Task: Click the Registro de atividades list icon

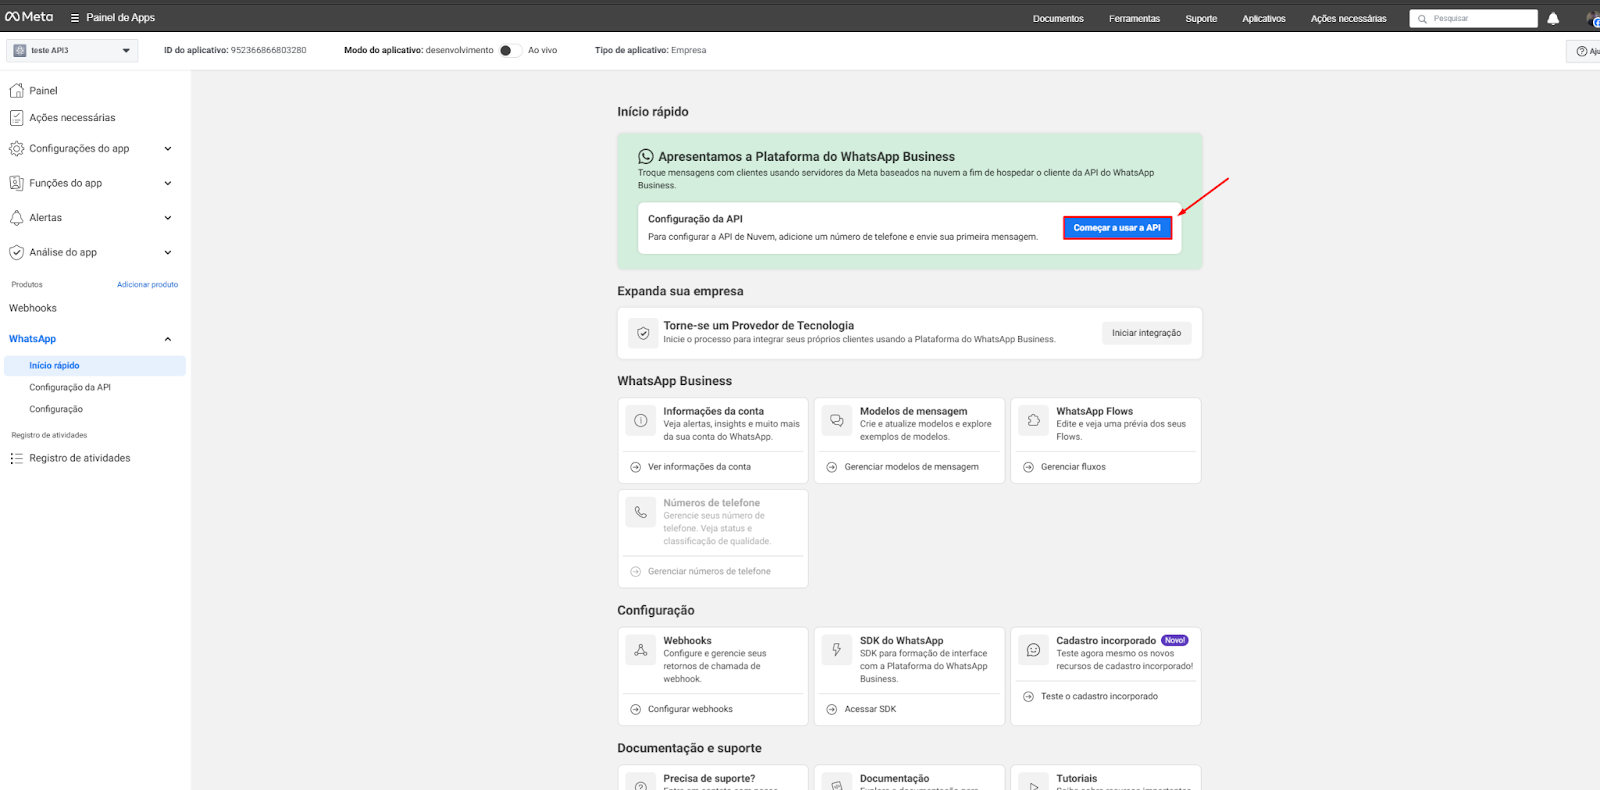Action: click(x=17, y=459)
